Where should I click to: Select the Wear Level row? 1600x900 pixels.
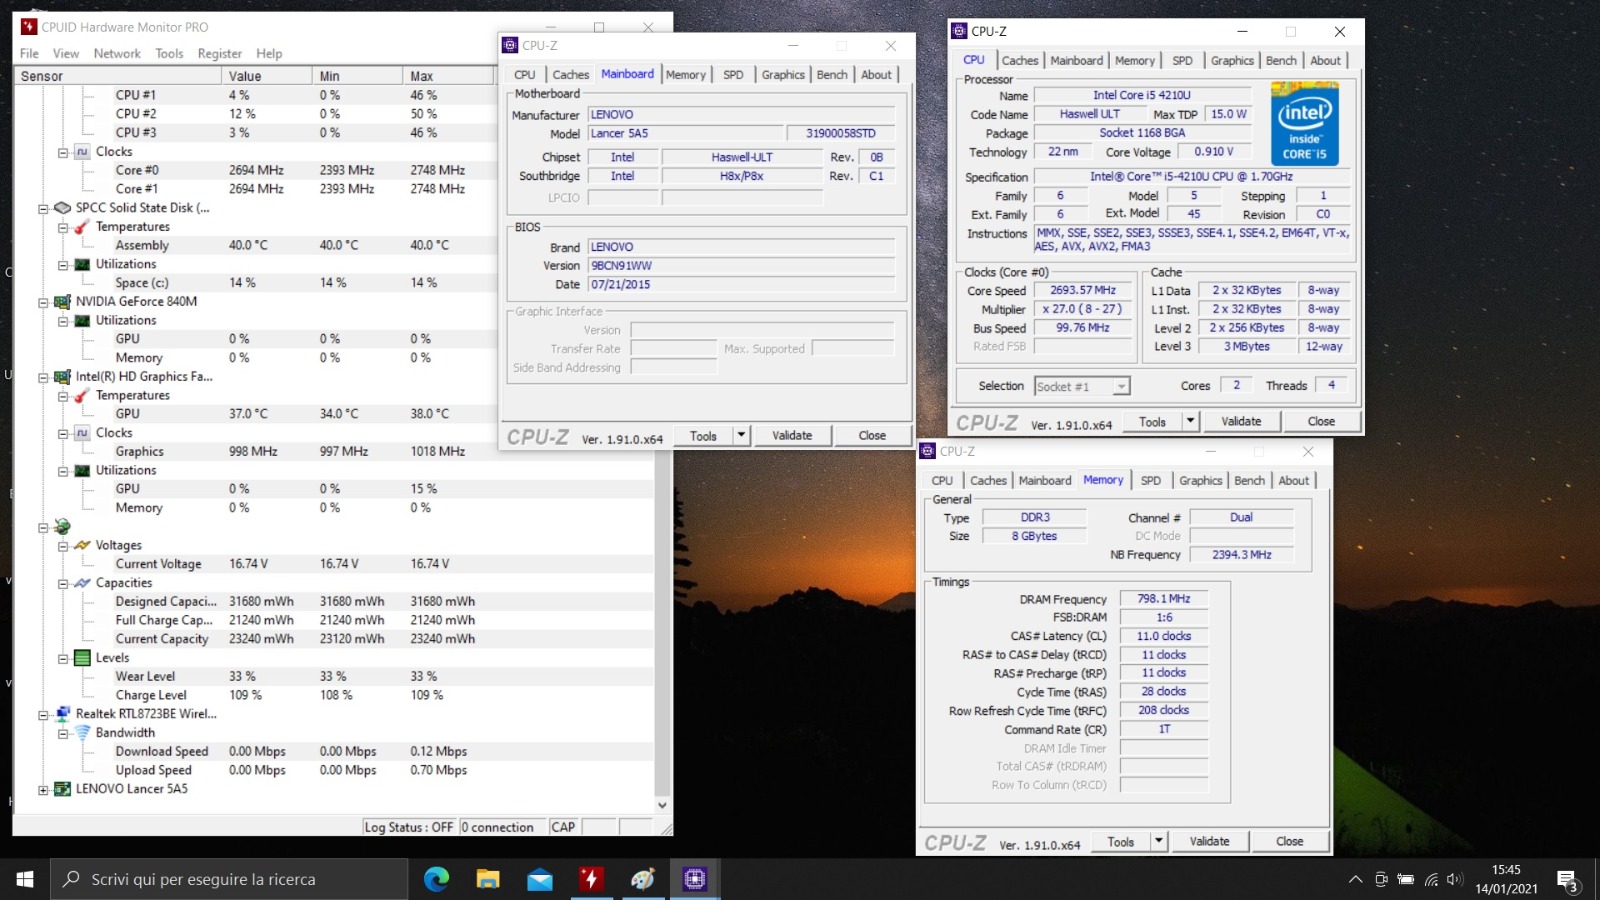[334, 677]
